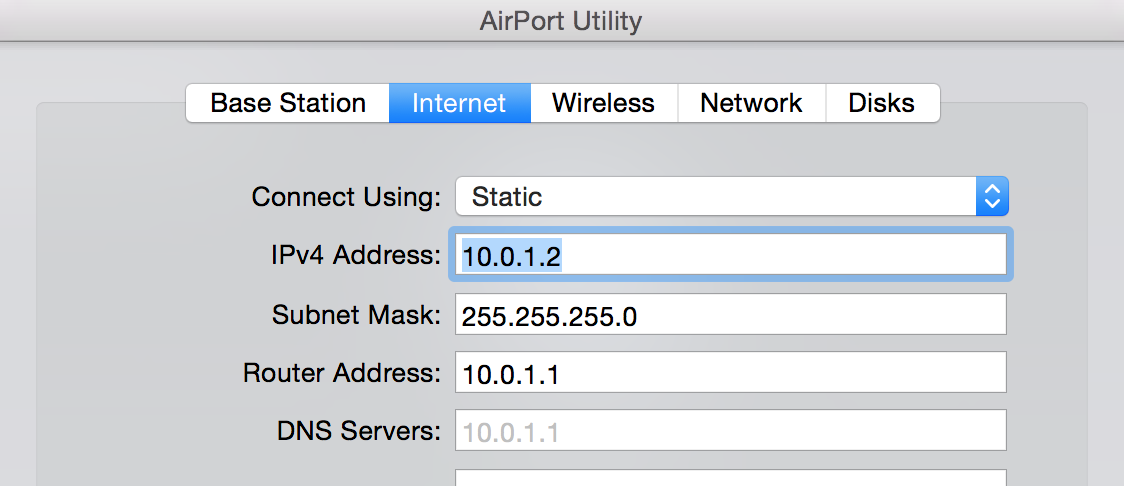The width and height of the screenshot is (1124, 486).
Task: Click into the Router Address field
Action: 731,373
